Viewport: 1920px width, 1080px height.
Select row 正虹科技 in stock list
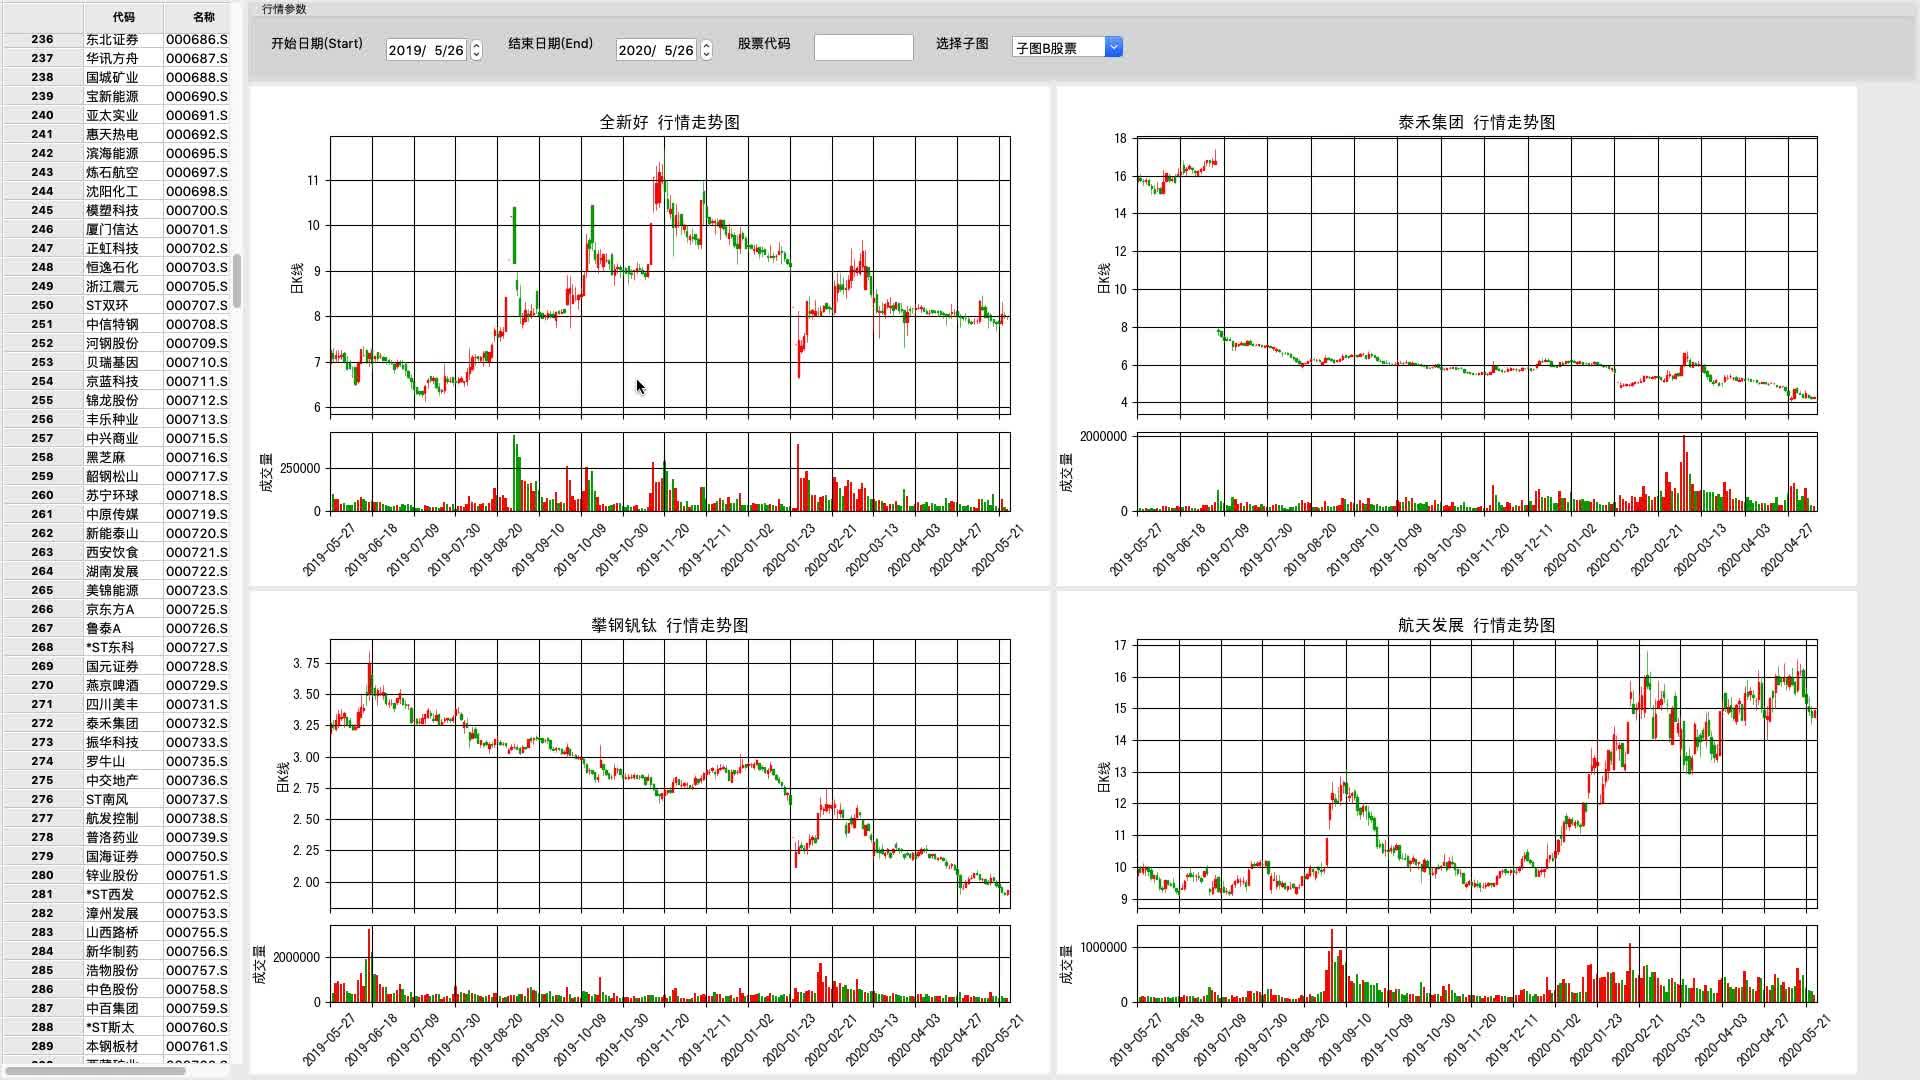point(115,248)
